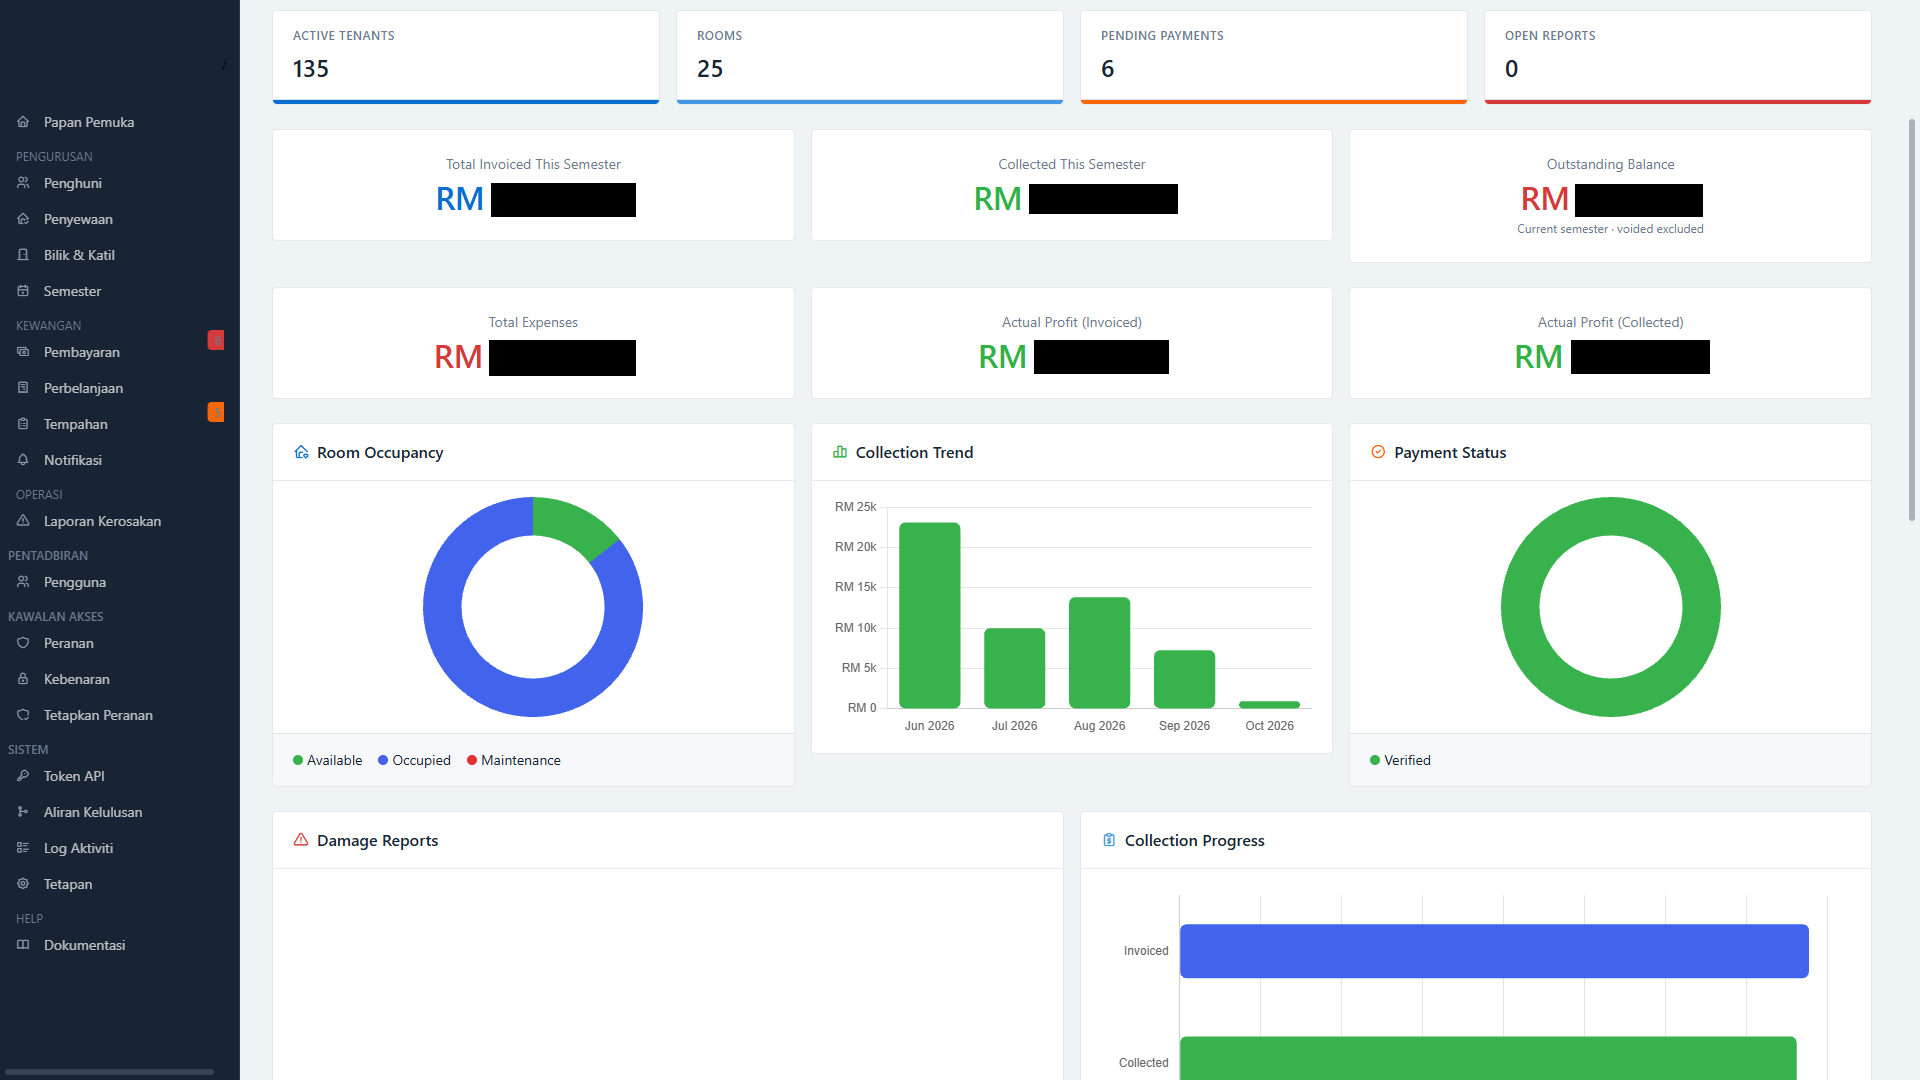
Task: Toggle Verified legend in Payment Status
Action: click(x=1400, y=760)
